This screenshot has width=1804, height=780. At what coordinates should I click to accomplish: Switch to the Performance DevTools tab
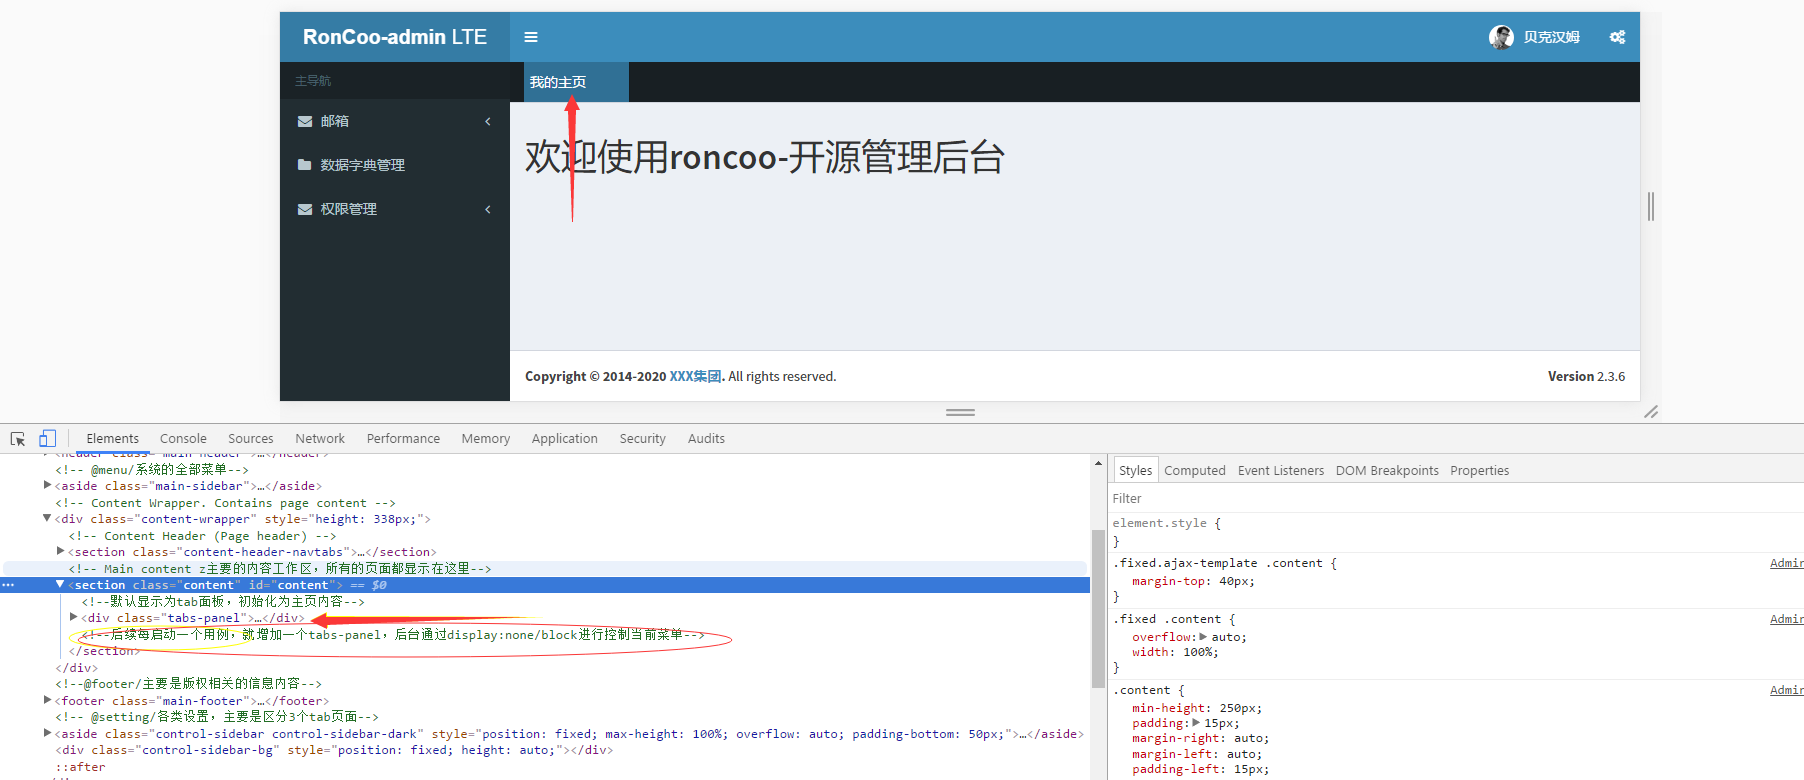tap(403, 438)
